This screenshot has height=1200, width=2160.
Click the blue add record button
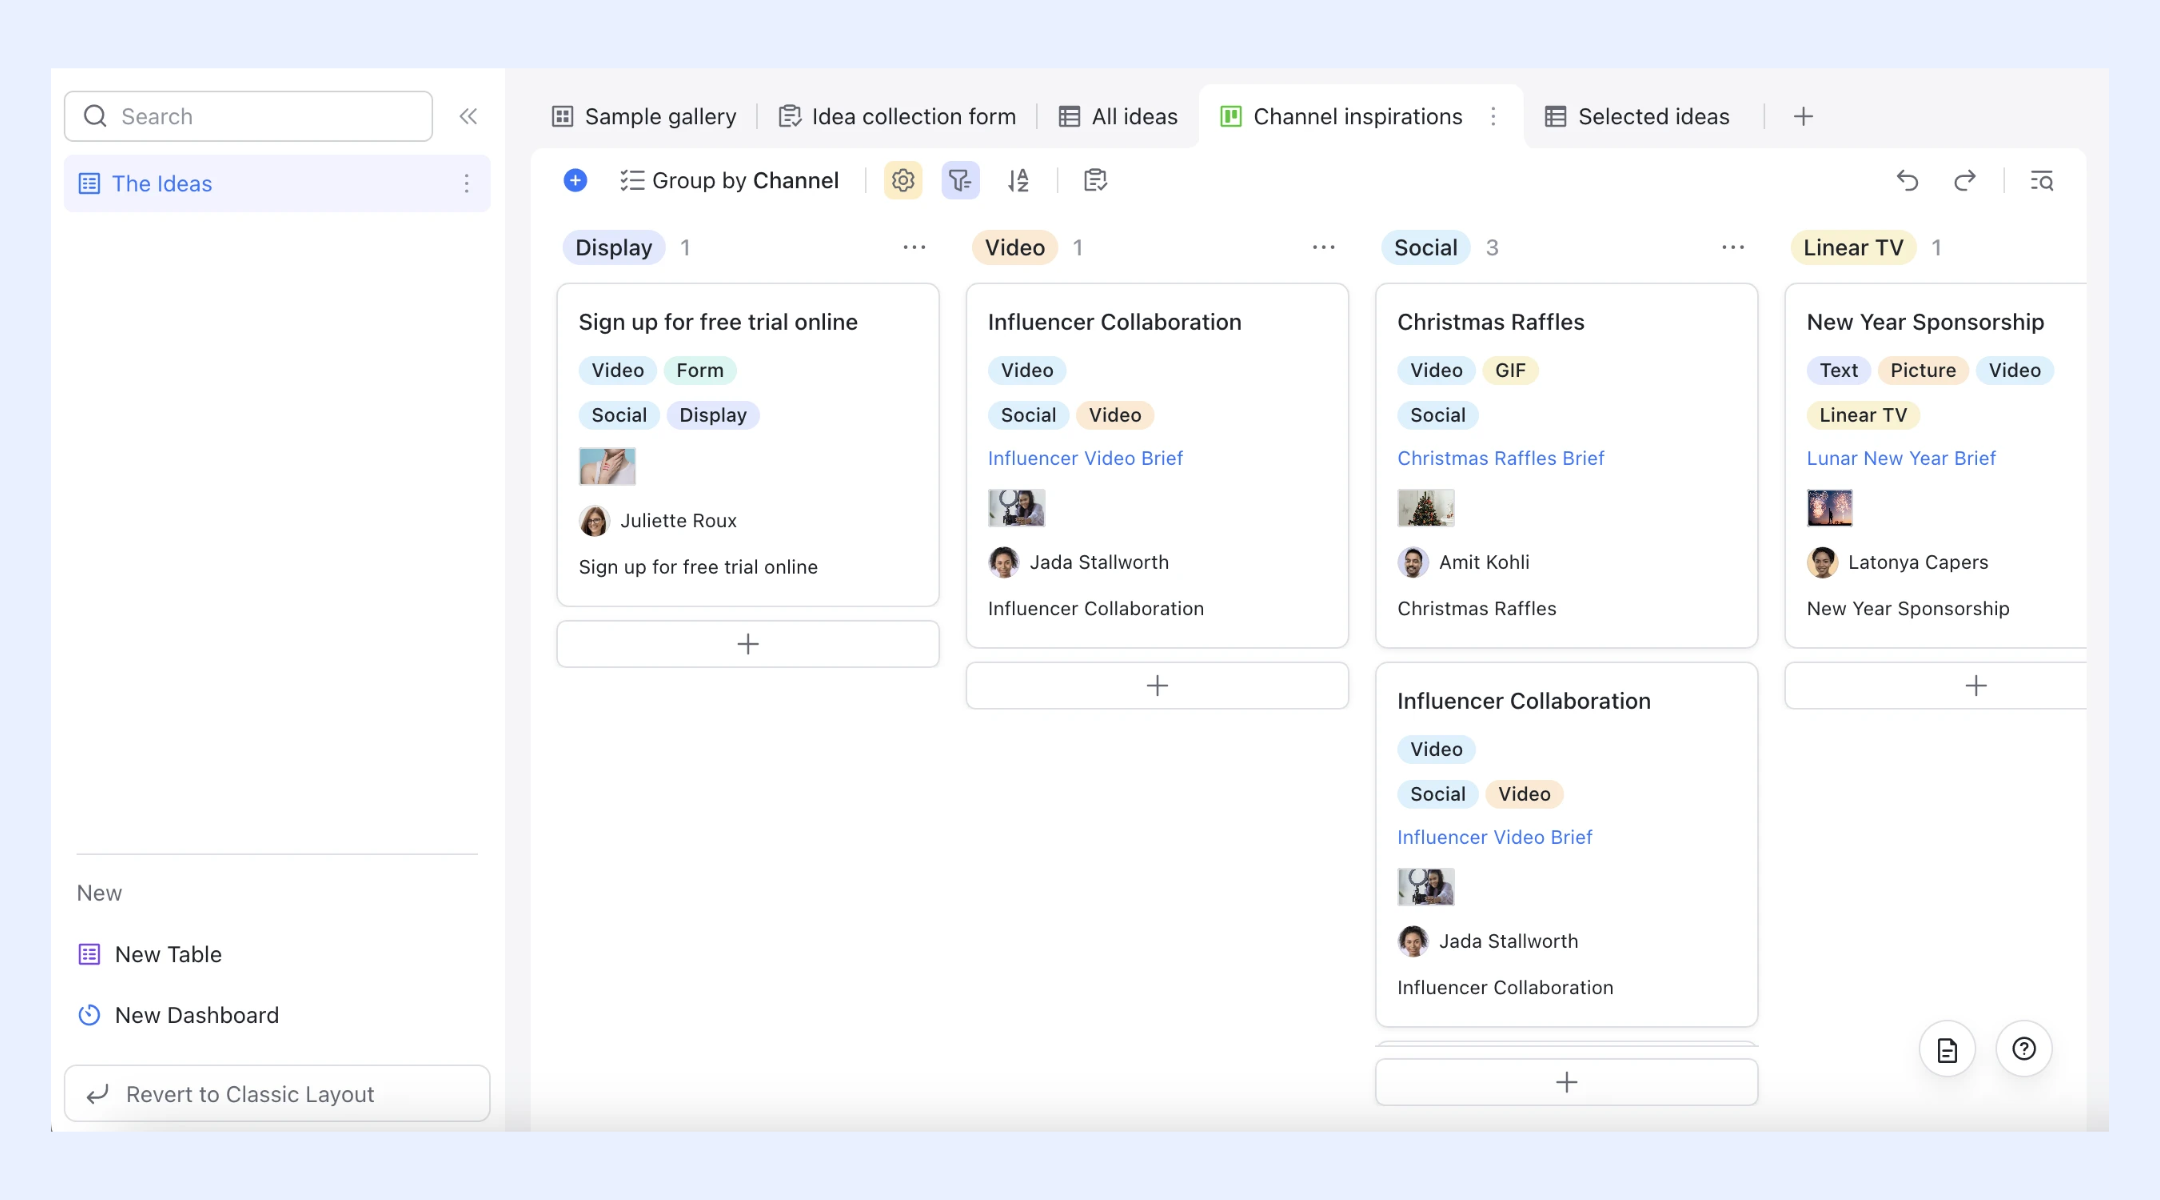(x=575, y=180)
